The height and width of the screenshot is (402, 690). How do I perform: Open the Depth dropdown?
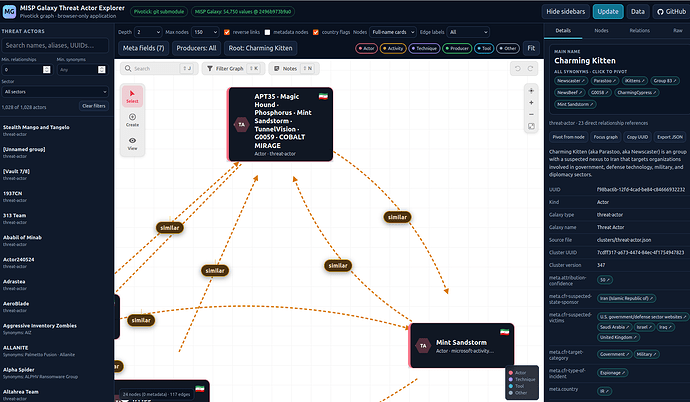tap(148, 32)
